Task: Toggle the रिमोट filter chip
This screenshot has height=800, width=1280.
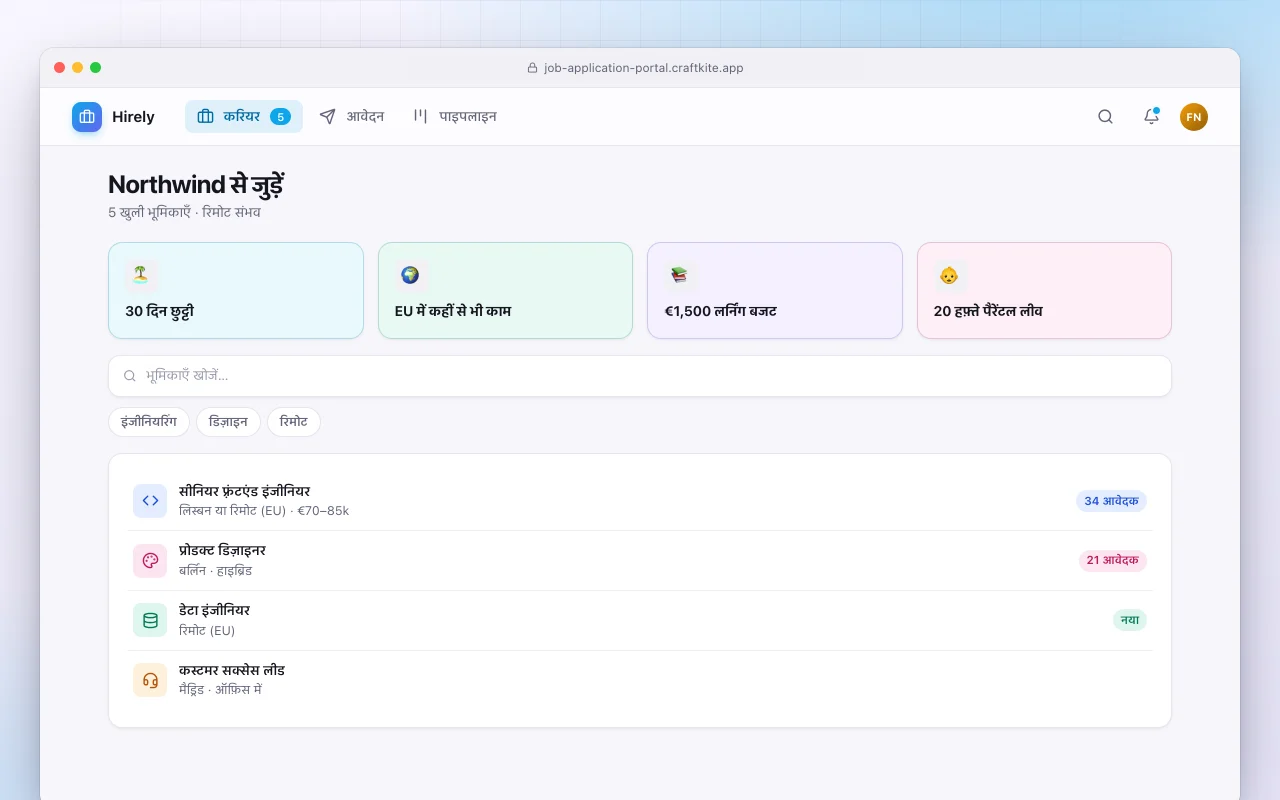Action: point(294,422)
